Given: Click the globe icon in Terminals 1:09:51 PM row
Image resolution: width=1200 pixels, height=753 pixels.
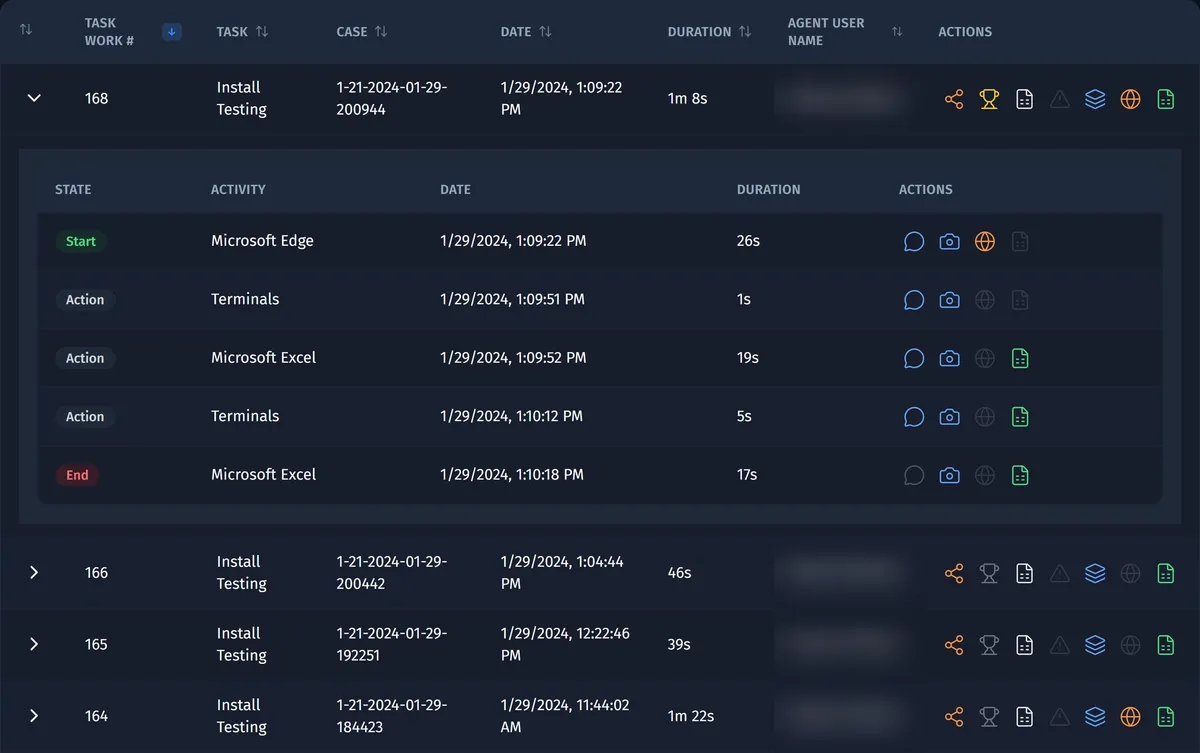Looking at the screenshot, I should click(x=985, y=300).
